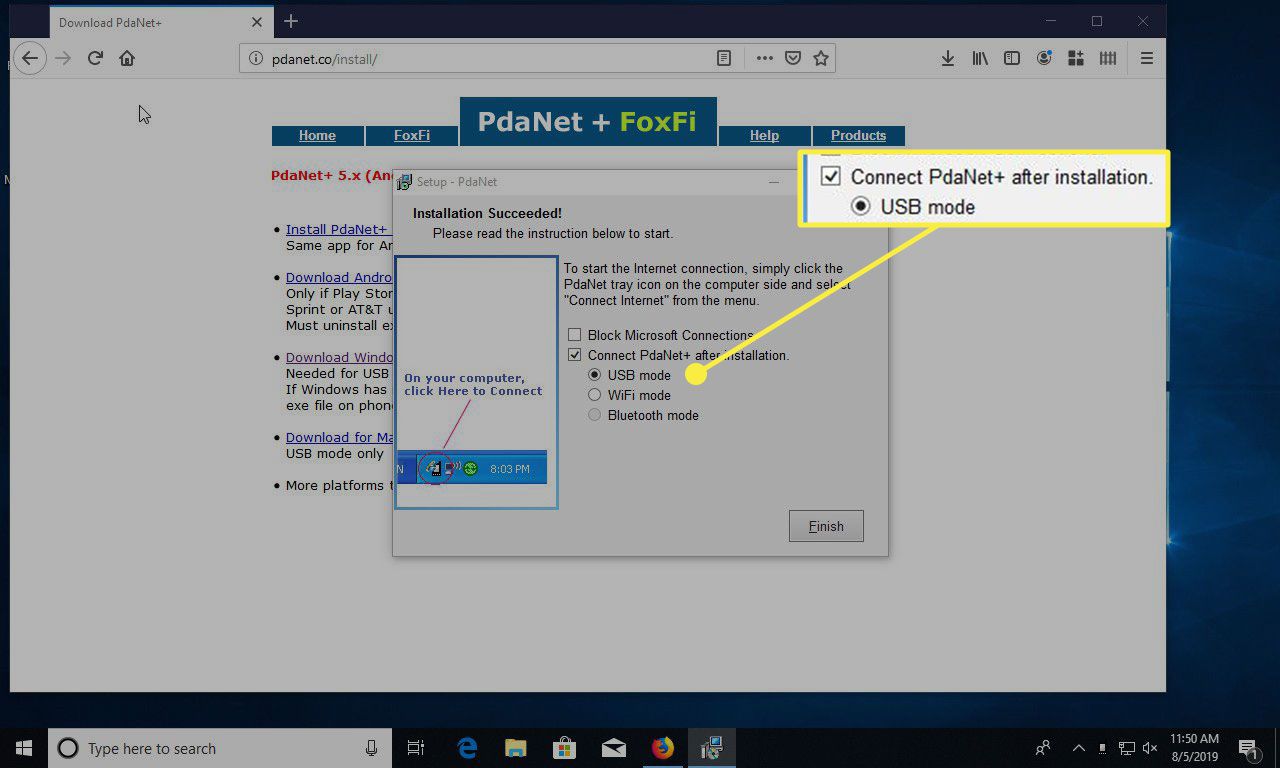Open the Firefox home page icon
Screen dimensions: 1280x768
127,58
